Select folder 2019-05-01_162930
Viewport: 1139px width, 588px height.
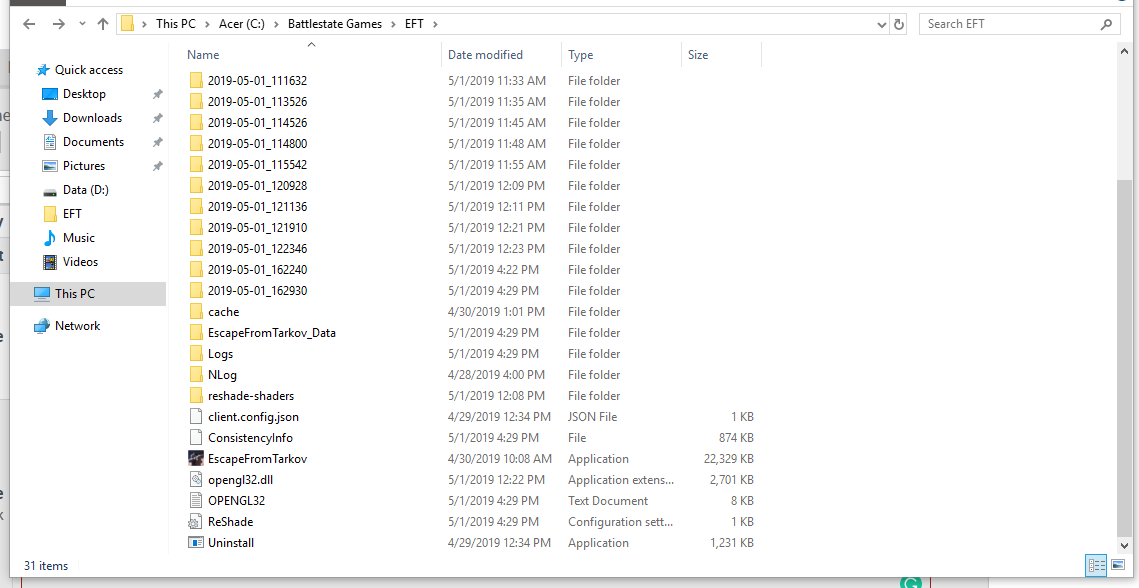[257, 291]
